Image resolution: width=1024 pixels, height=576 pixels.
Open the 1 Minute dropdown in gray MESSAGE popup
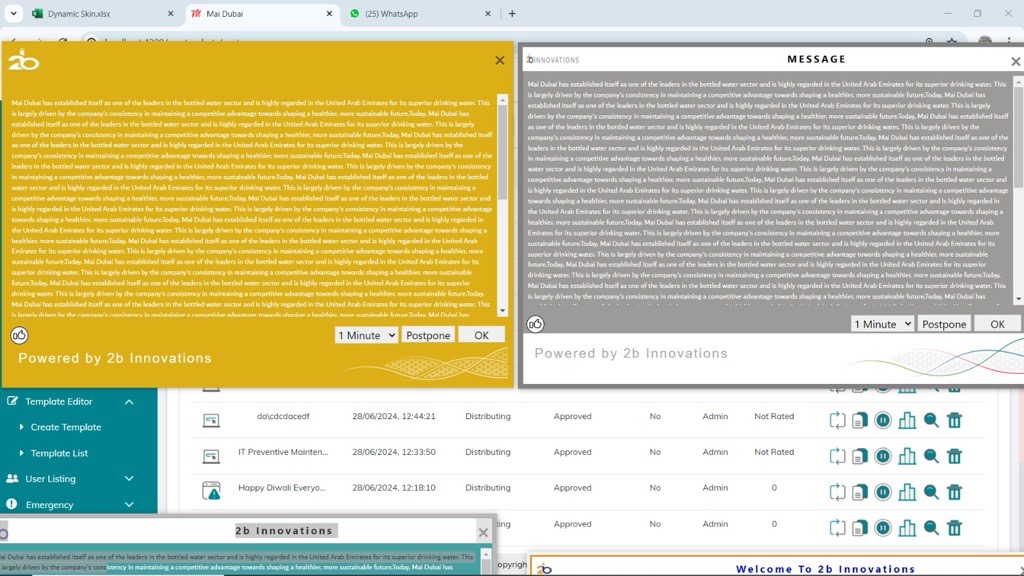882,324
